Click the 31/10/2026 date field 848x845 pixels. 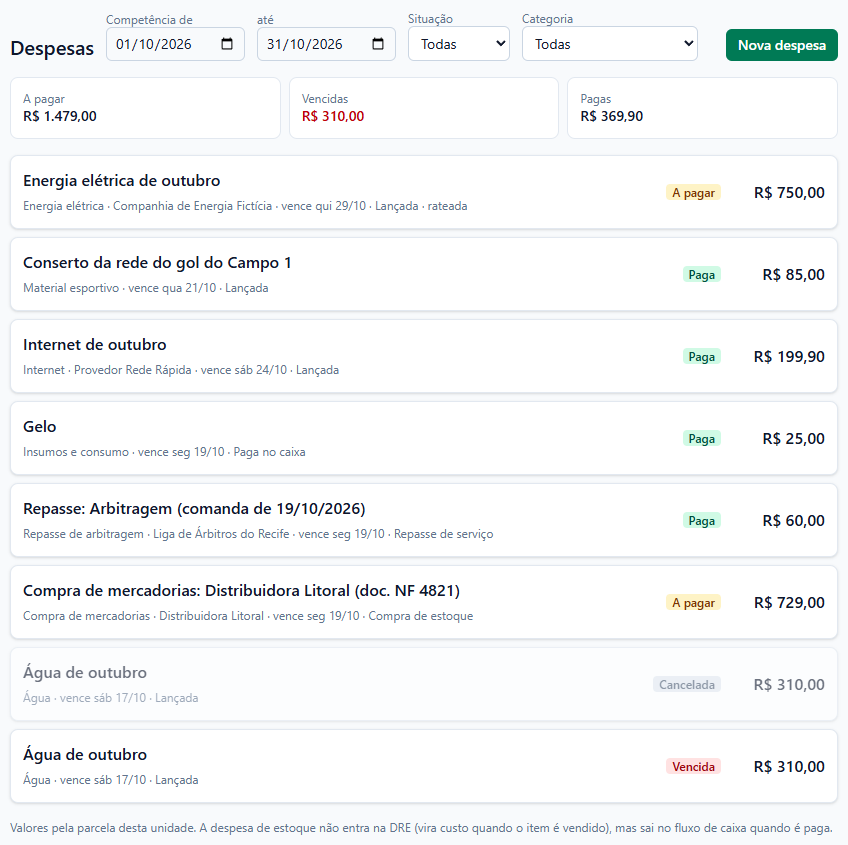(x=326, y=44)
